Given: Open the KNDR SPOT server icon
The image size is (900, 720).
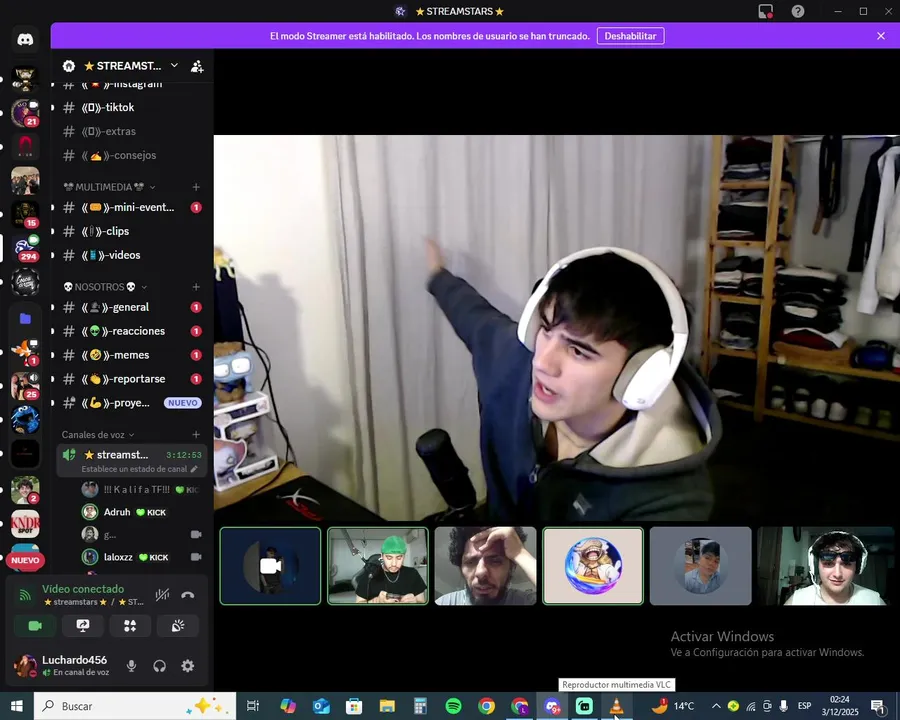Looking at the screenshot, I should coord(25,524).
